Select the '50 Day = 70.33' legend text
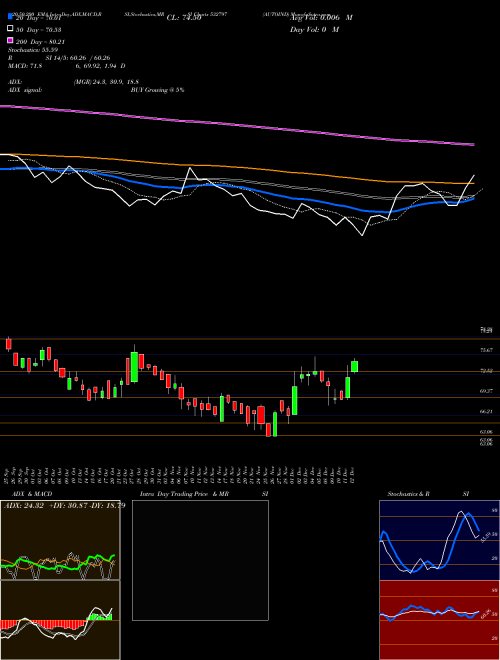Viewport: 500px width, 660px height. tap(38, 29)
